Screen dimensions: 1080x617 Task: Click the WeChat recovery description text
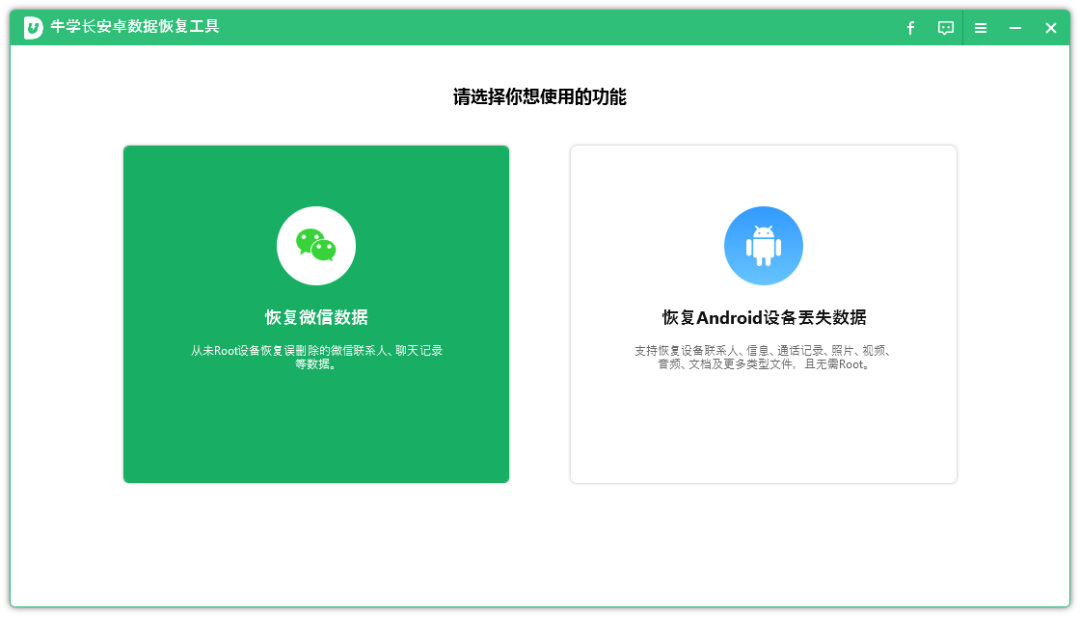[316, 357]
